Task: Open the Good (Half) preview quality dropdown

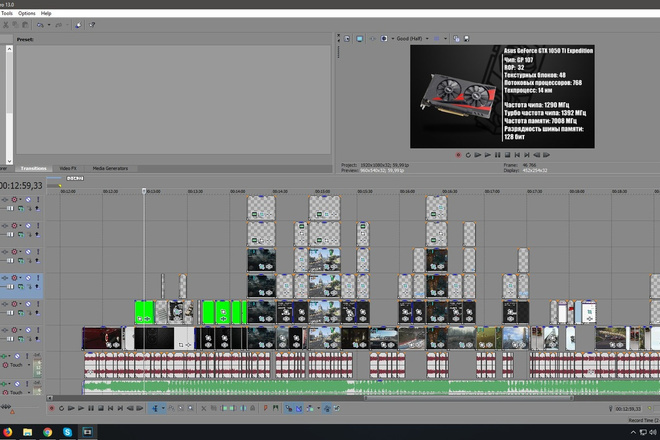Action: [x=412, y=38]
